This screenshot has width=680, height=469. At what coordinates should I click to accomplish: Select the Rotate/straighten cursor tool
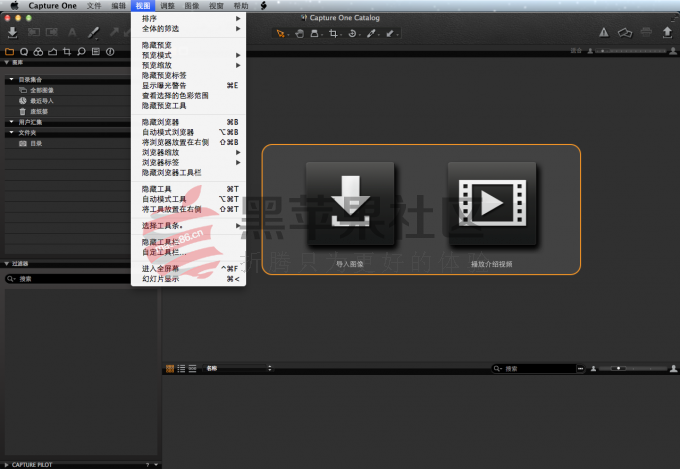pyautogui.click(x=352, y=33)
